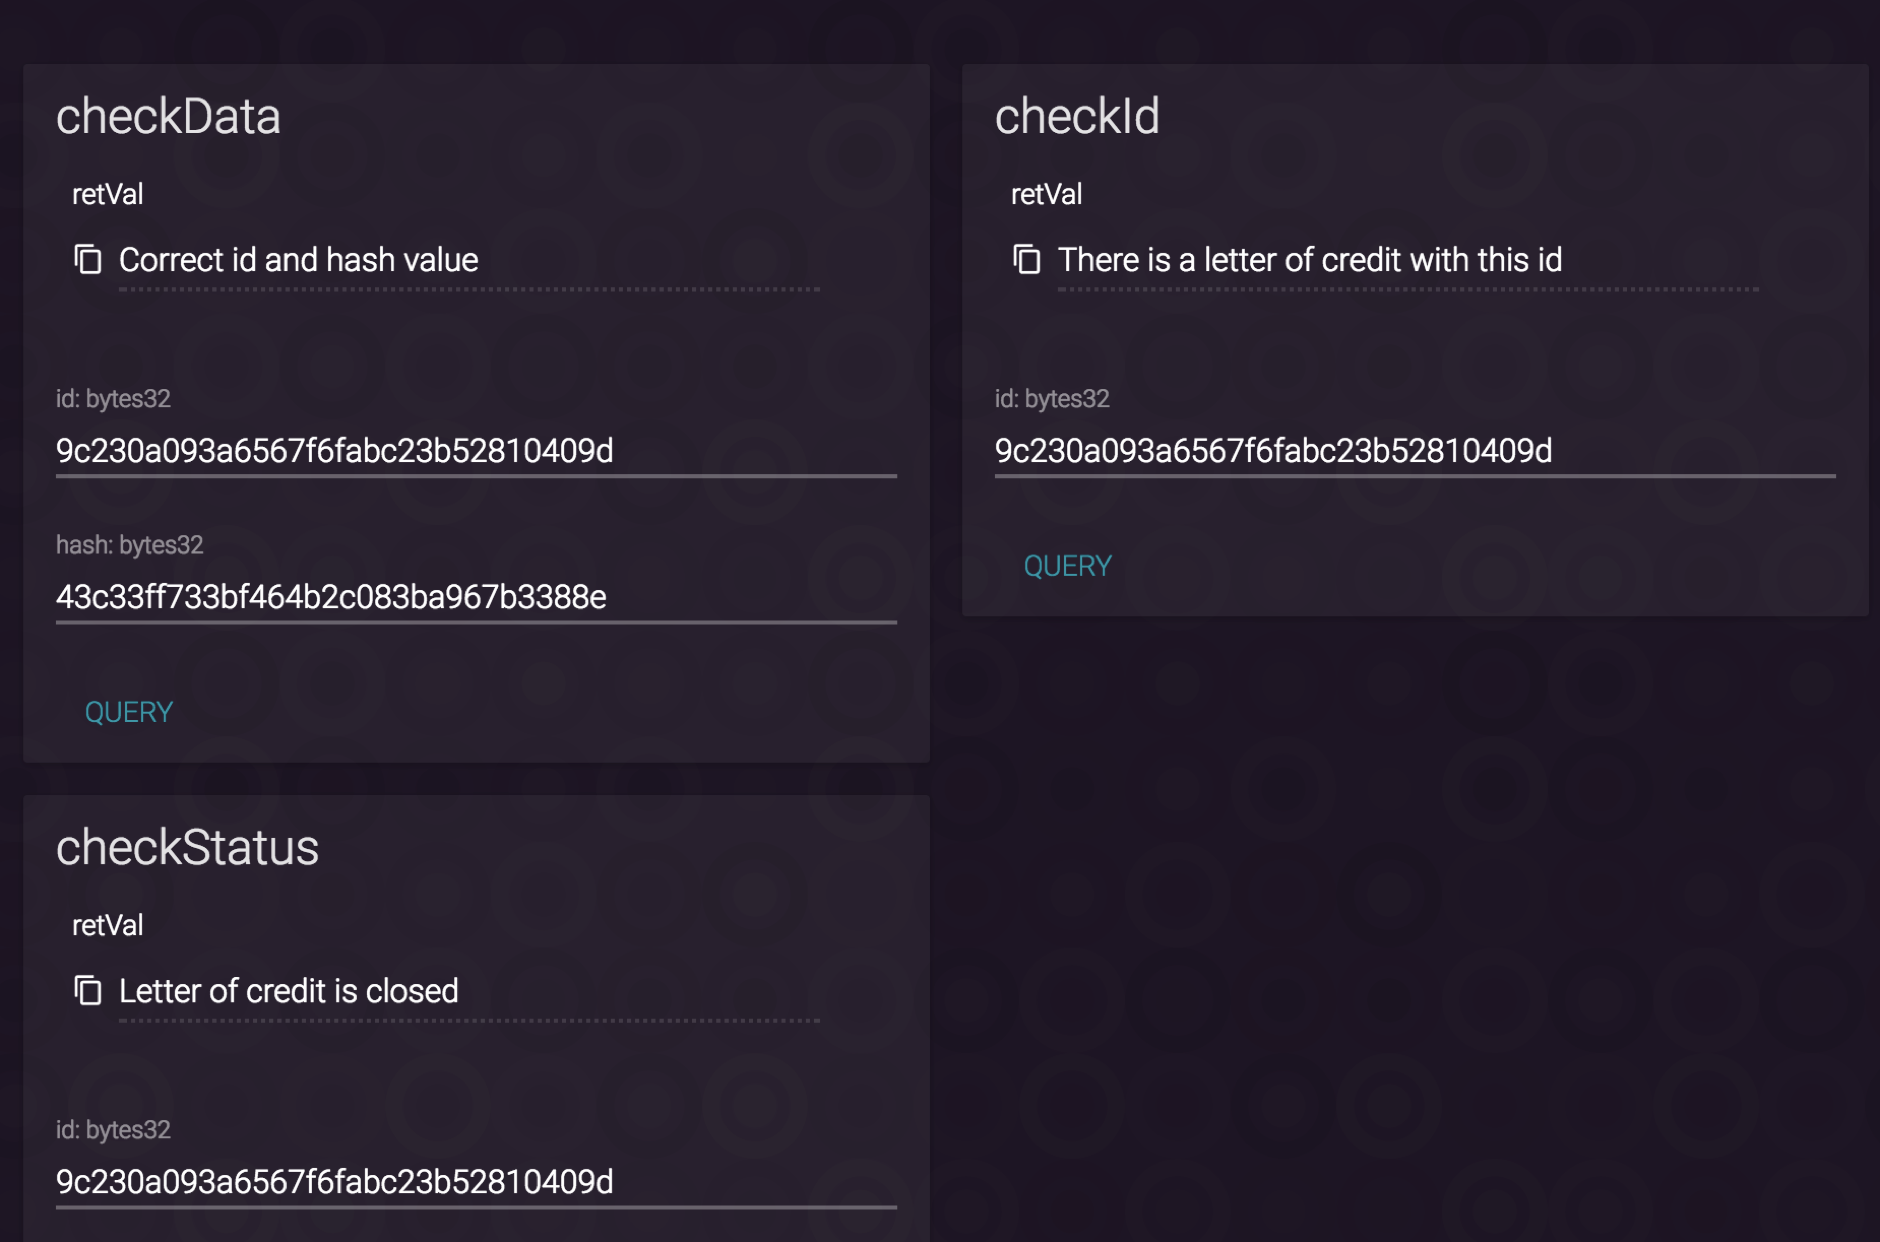Click the 'id: bytes32' label in checkId
This screenshot has width=1880, height=1242.
(1052, 399)
